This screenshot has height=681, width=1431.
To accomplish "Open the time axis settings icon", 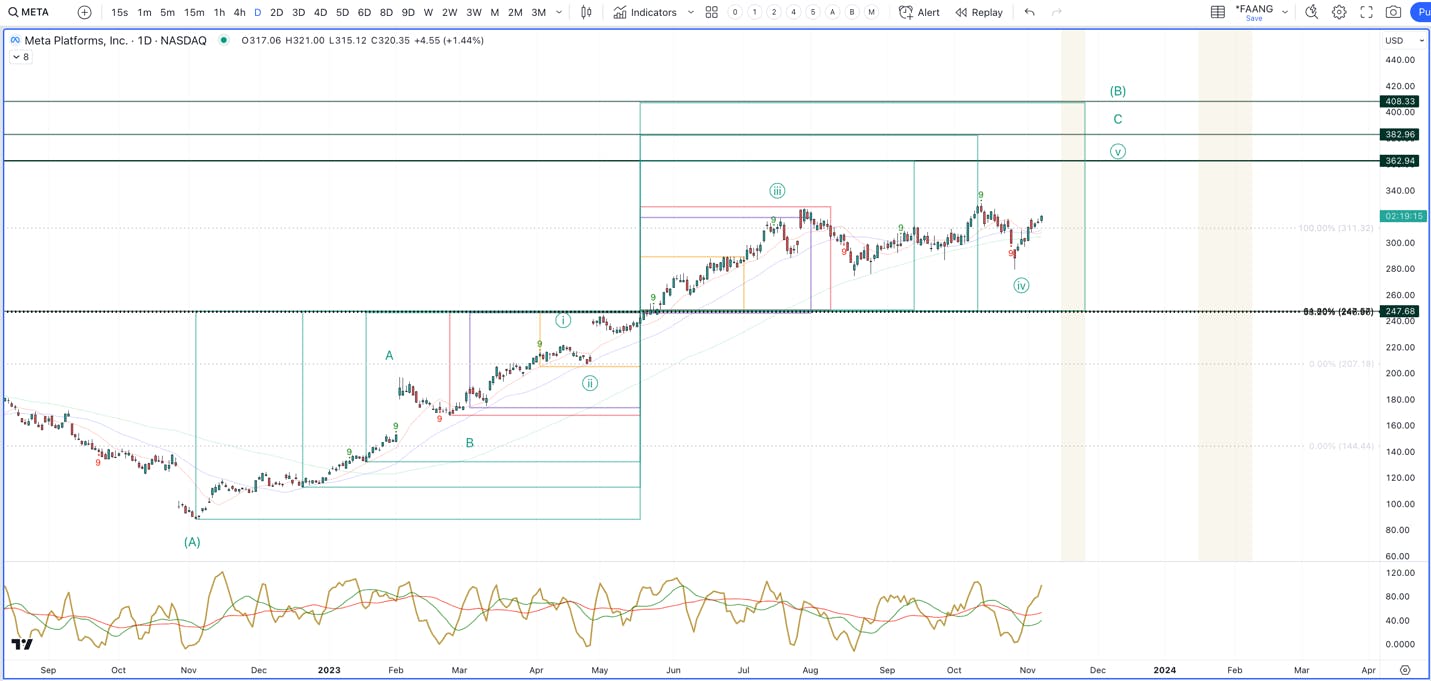I will [1405, 670].
